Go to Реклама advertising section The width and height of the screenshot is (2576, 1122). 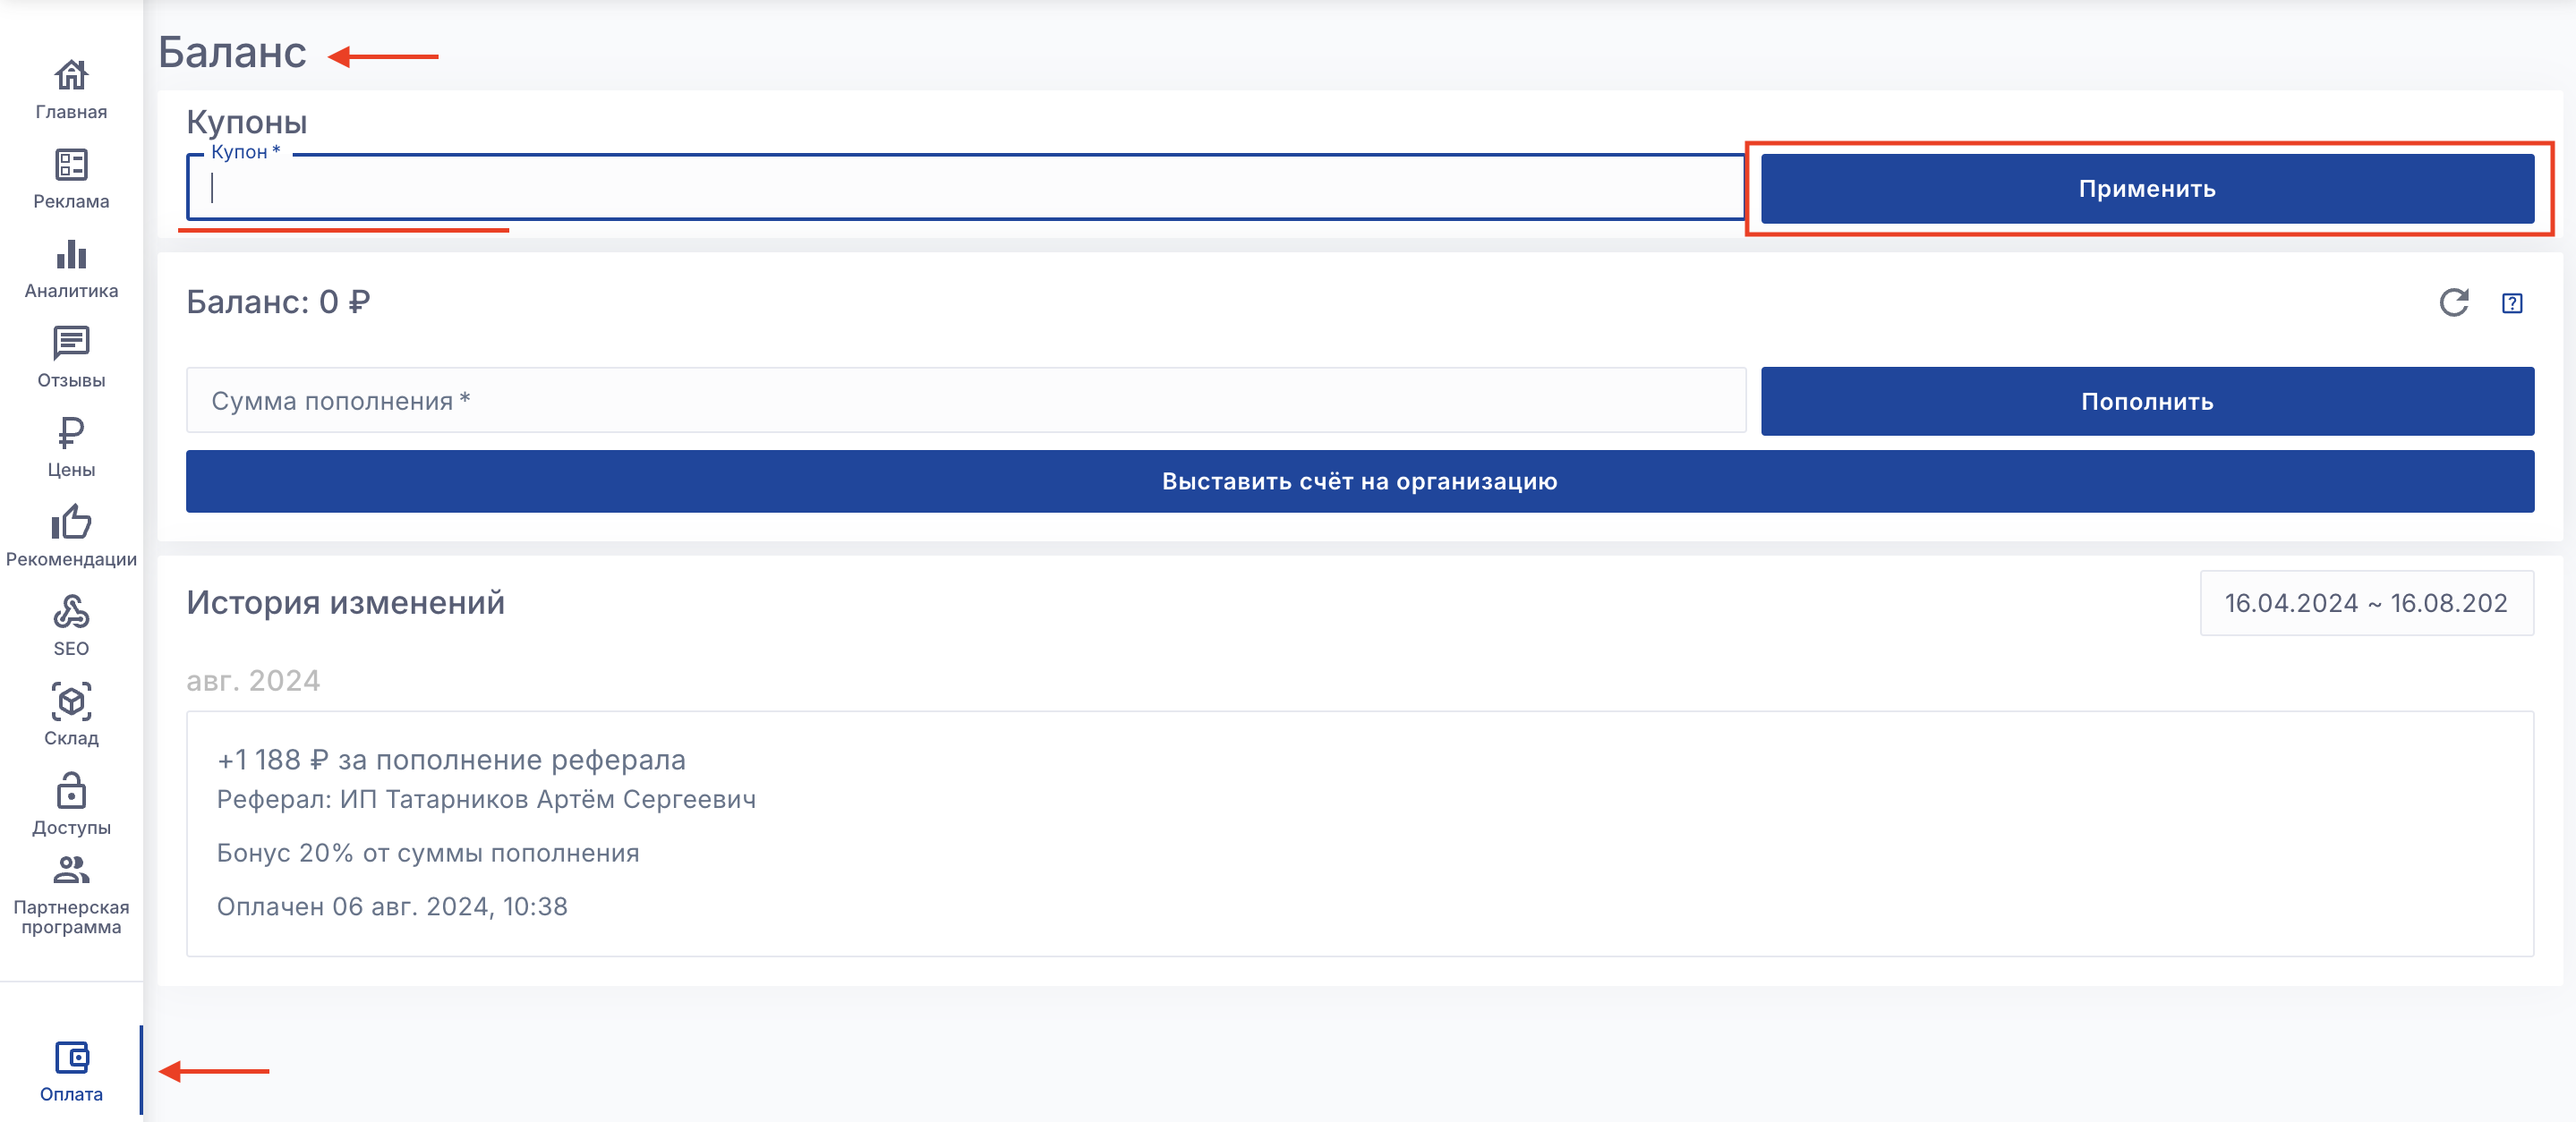71,178
